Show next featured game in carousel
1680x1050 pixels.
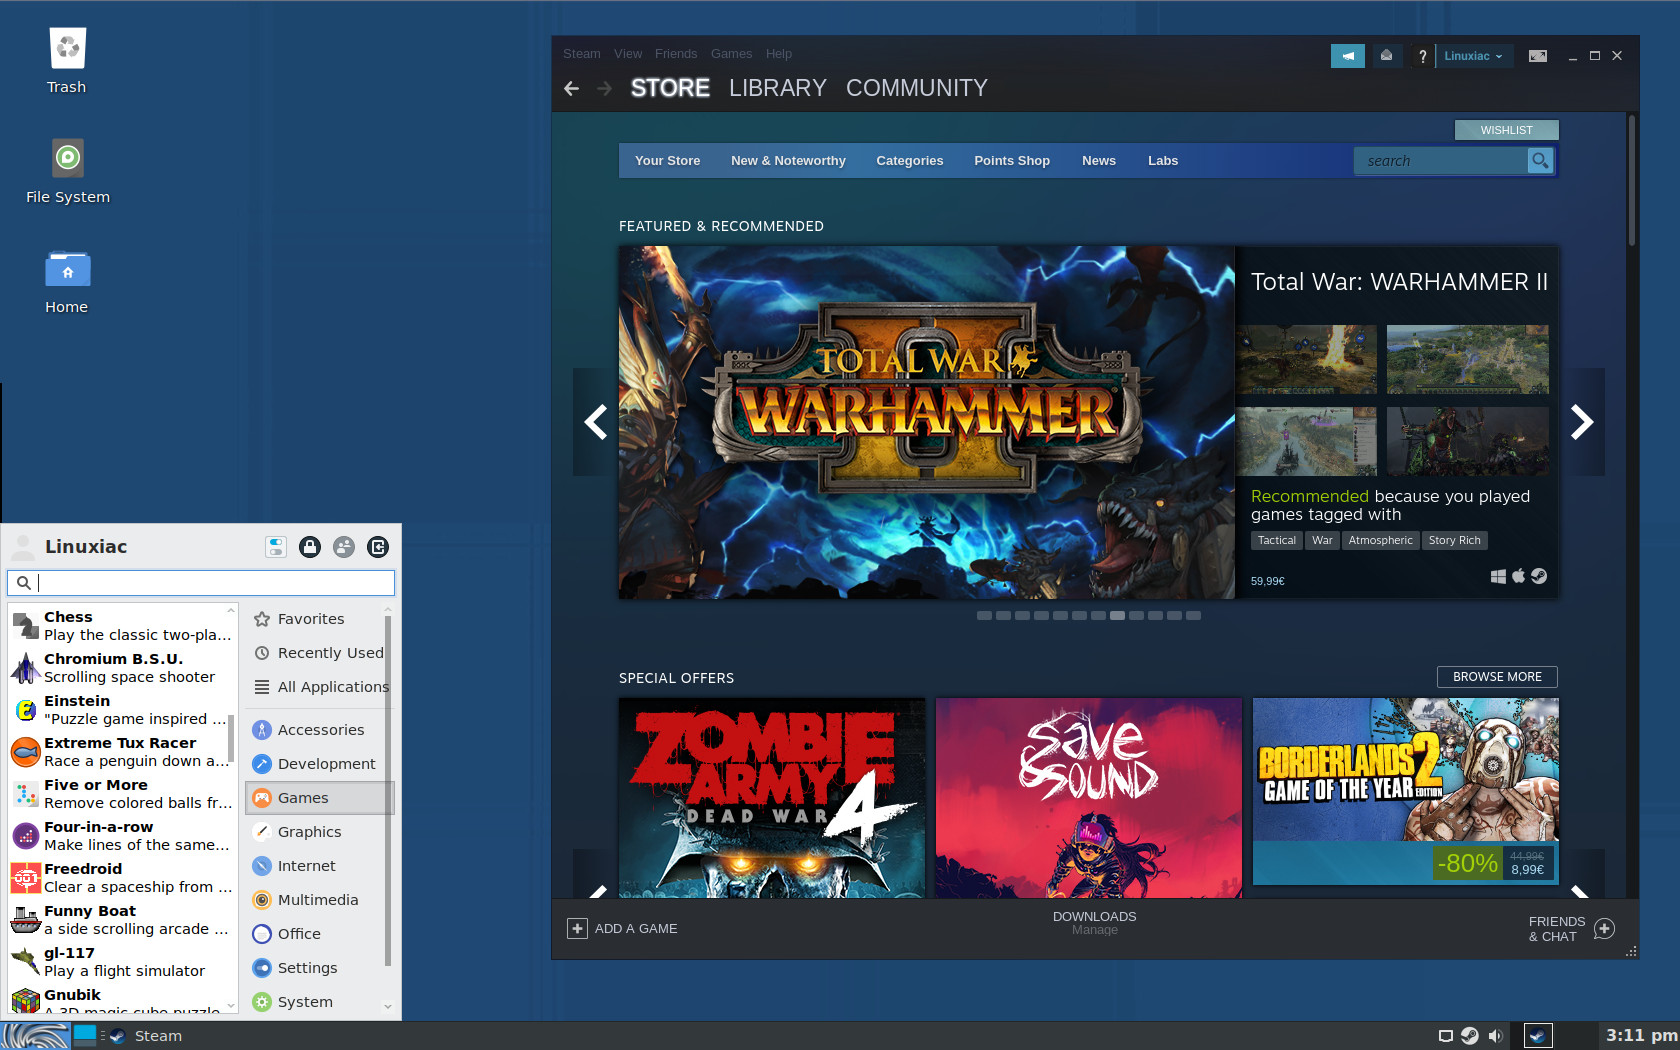click(x=1581, y=422)
